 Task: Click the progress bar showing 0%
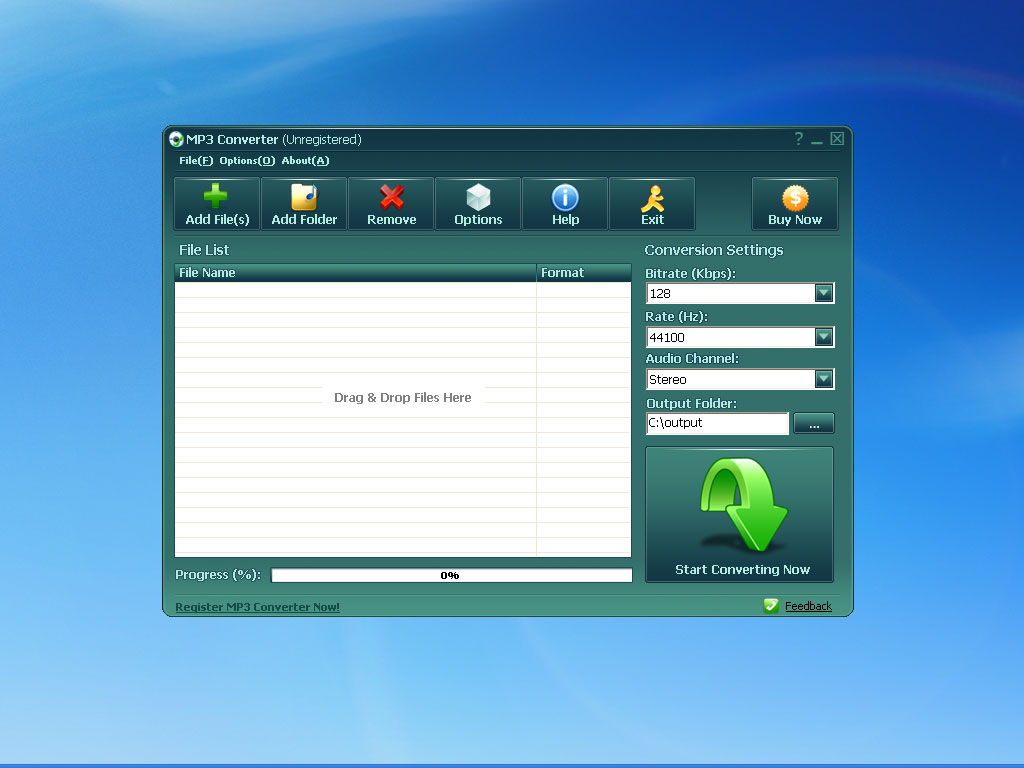(450, 574)
